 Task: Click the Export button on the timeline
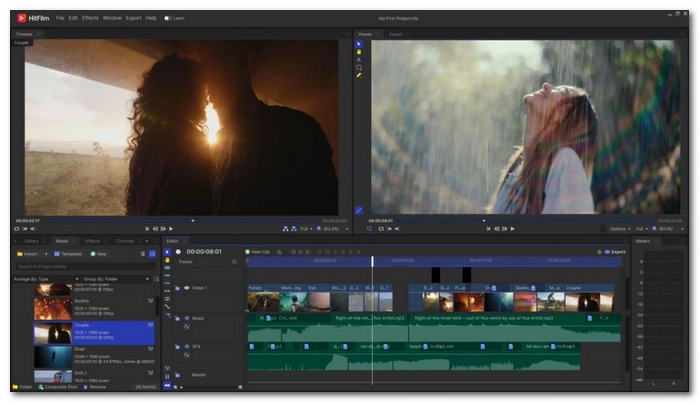(615, 252)
